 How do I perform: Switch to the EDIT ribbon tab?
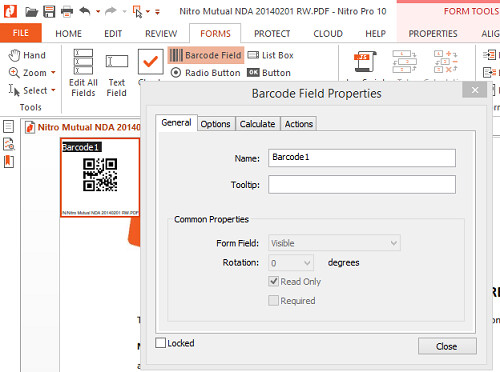(x=113, y=34)
